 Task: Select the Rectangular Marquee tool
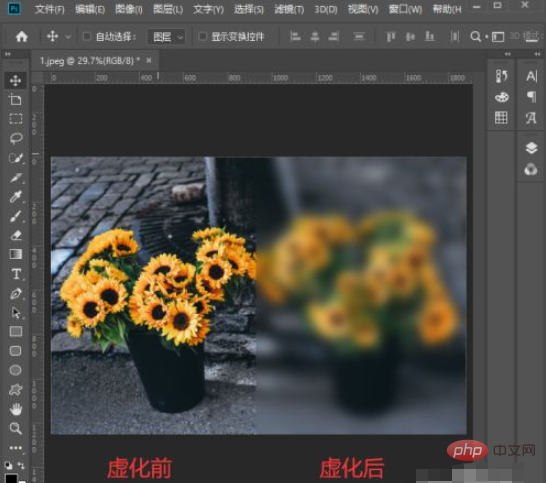tap(15, 119)
